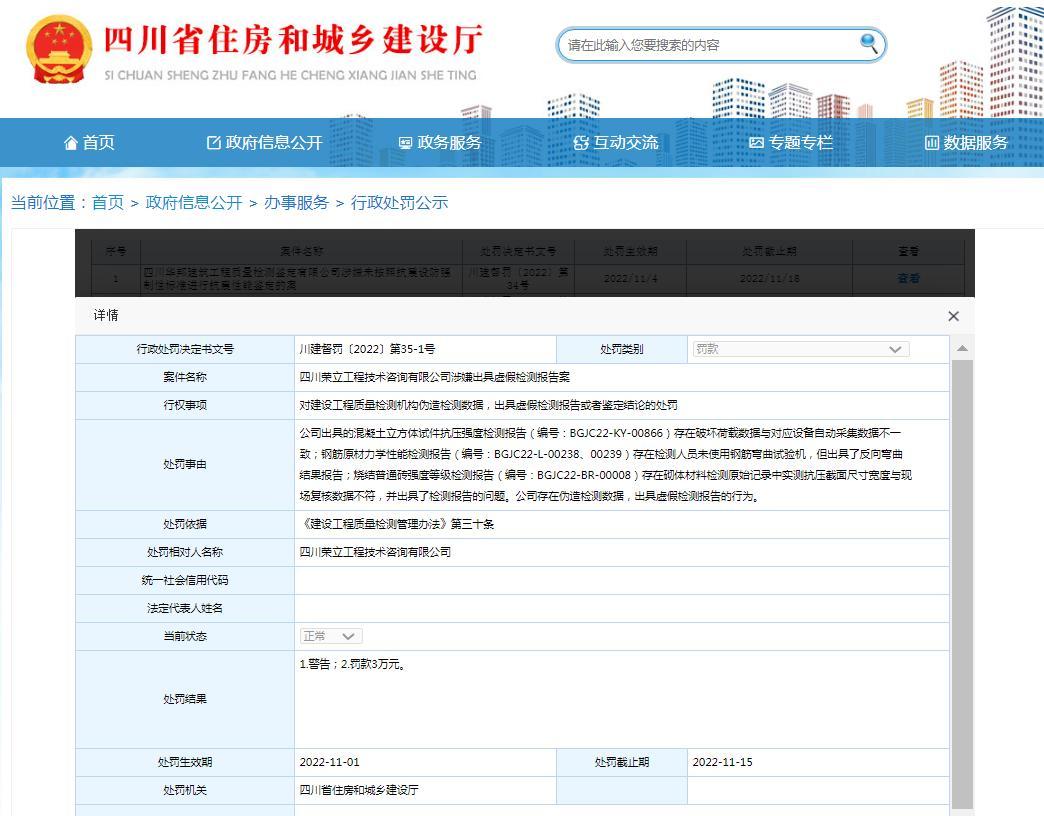Click the 法定代表人姓名 label cell
This screenshot has width=1044, height=816.
[x=185, y=608]
